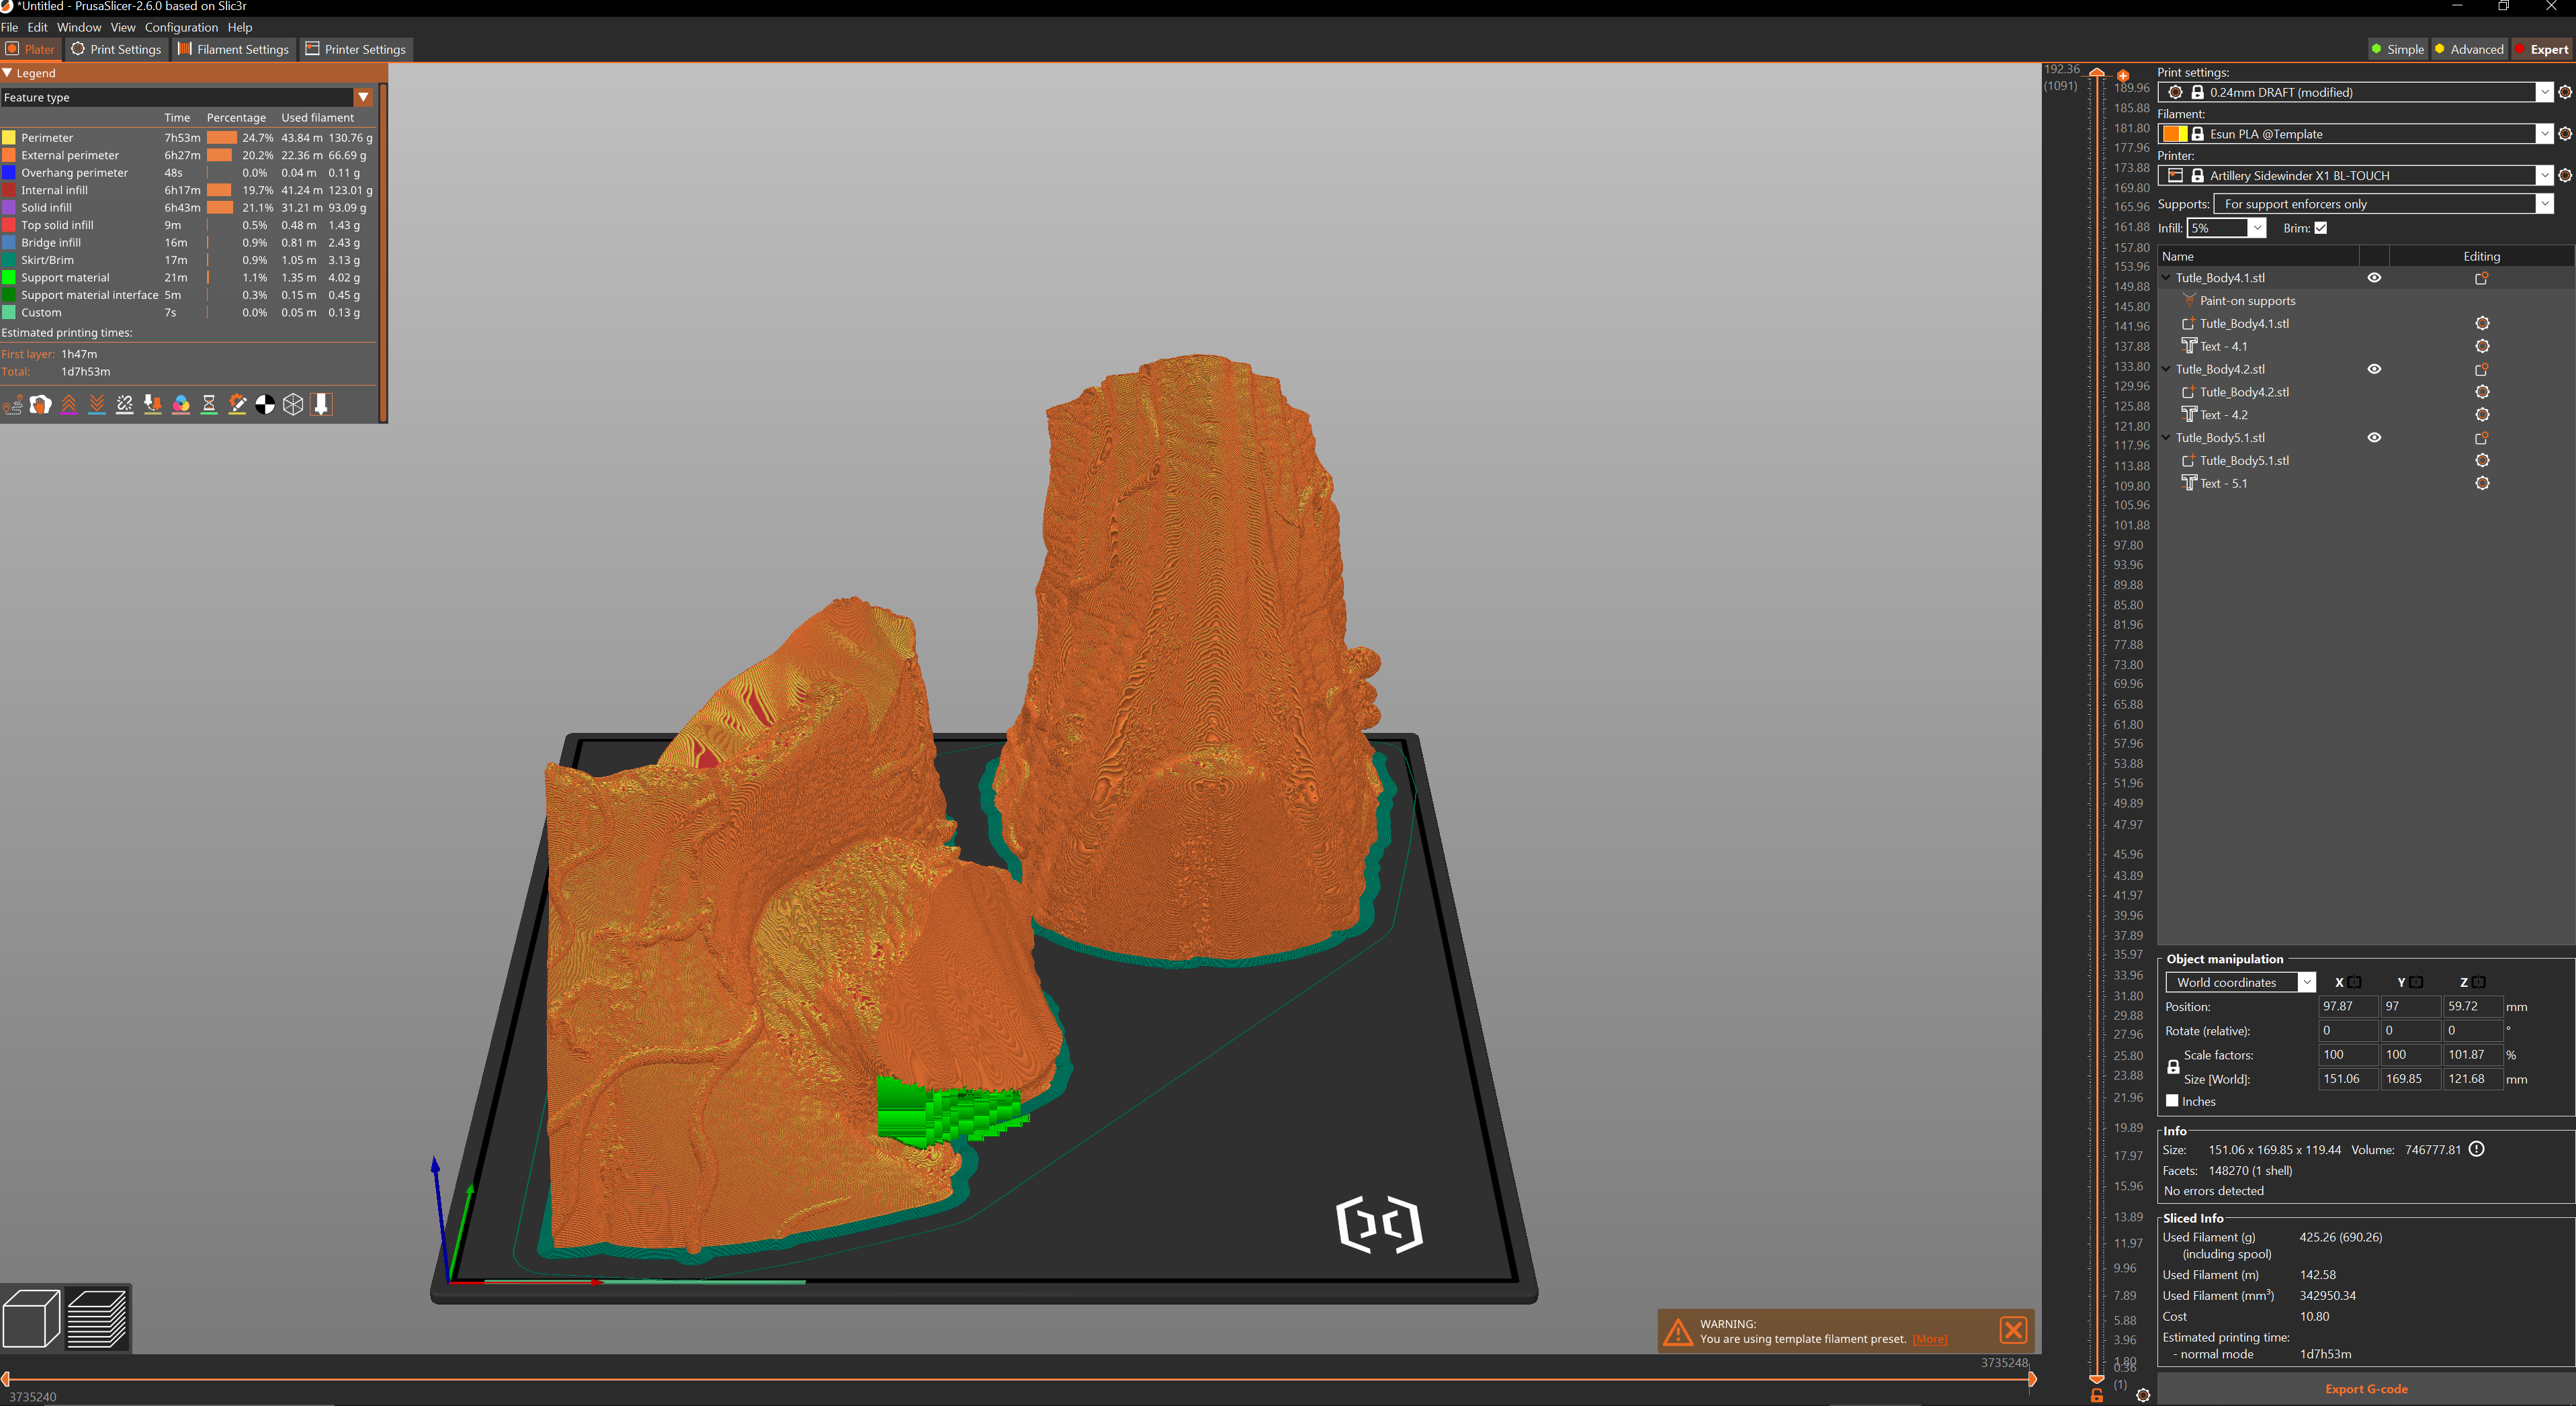Toggle Tool changes icon in legend
Image resolution: width=2576 pixels, height=1406 pixels.
point(153,404)
